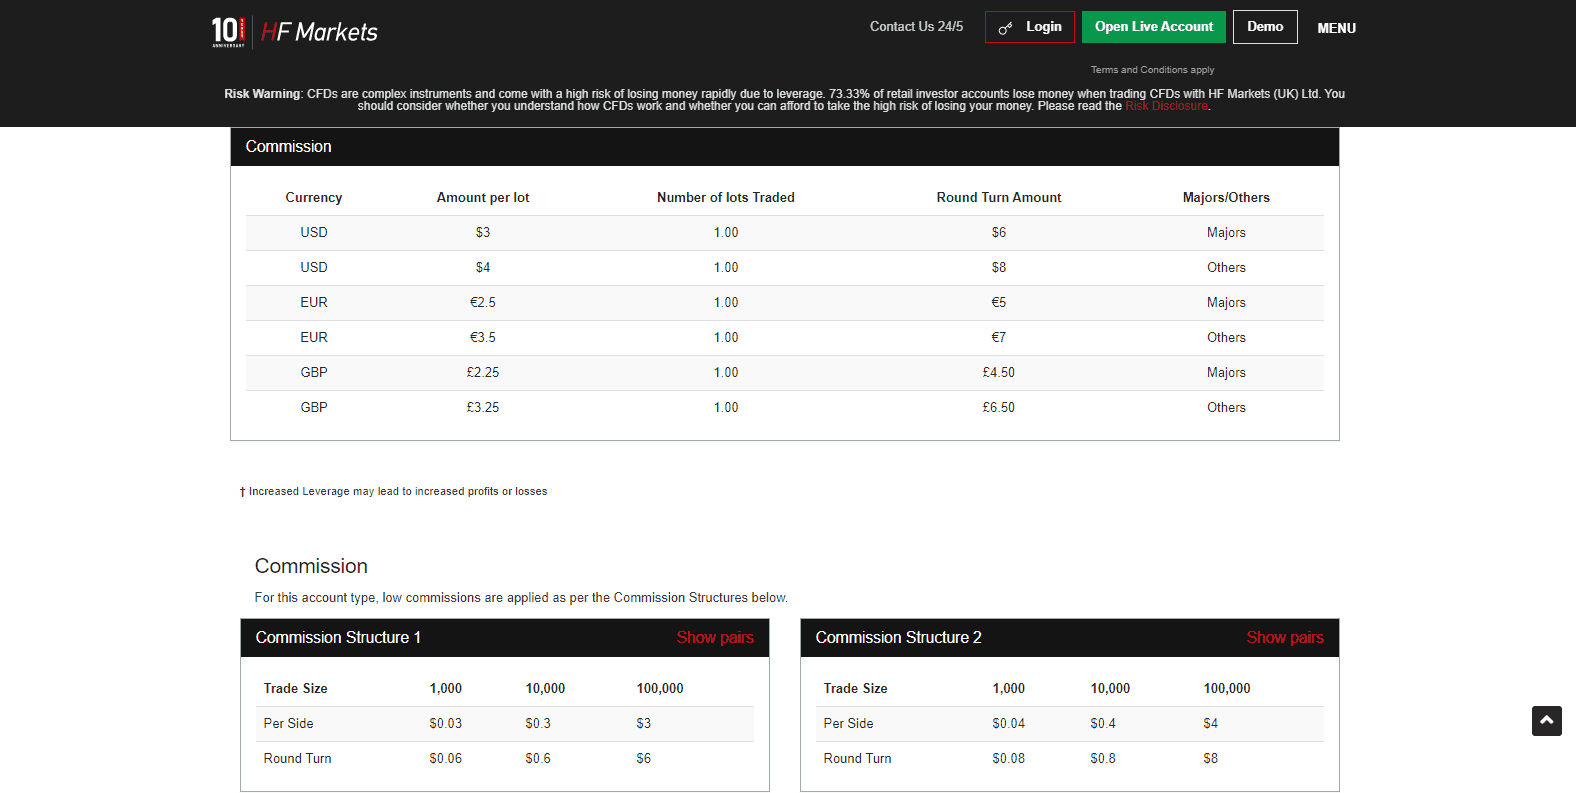Click the Commission Structure 2 heading
This screenshot has width=1576, height=793.
pyautogui.click(x=898, y=638)
